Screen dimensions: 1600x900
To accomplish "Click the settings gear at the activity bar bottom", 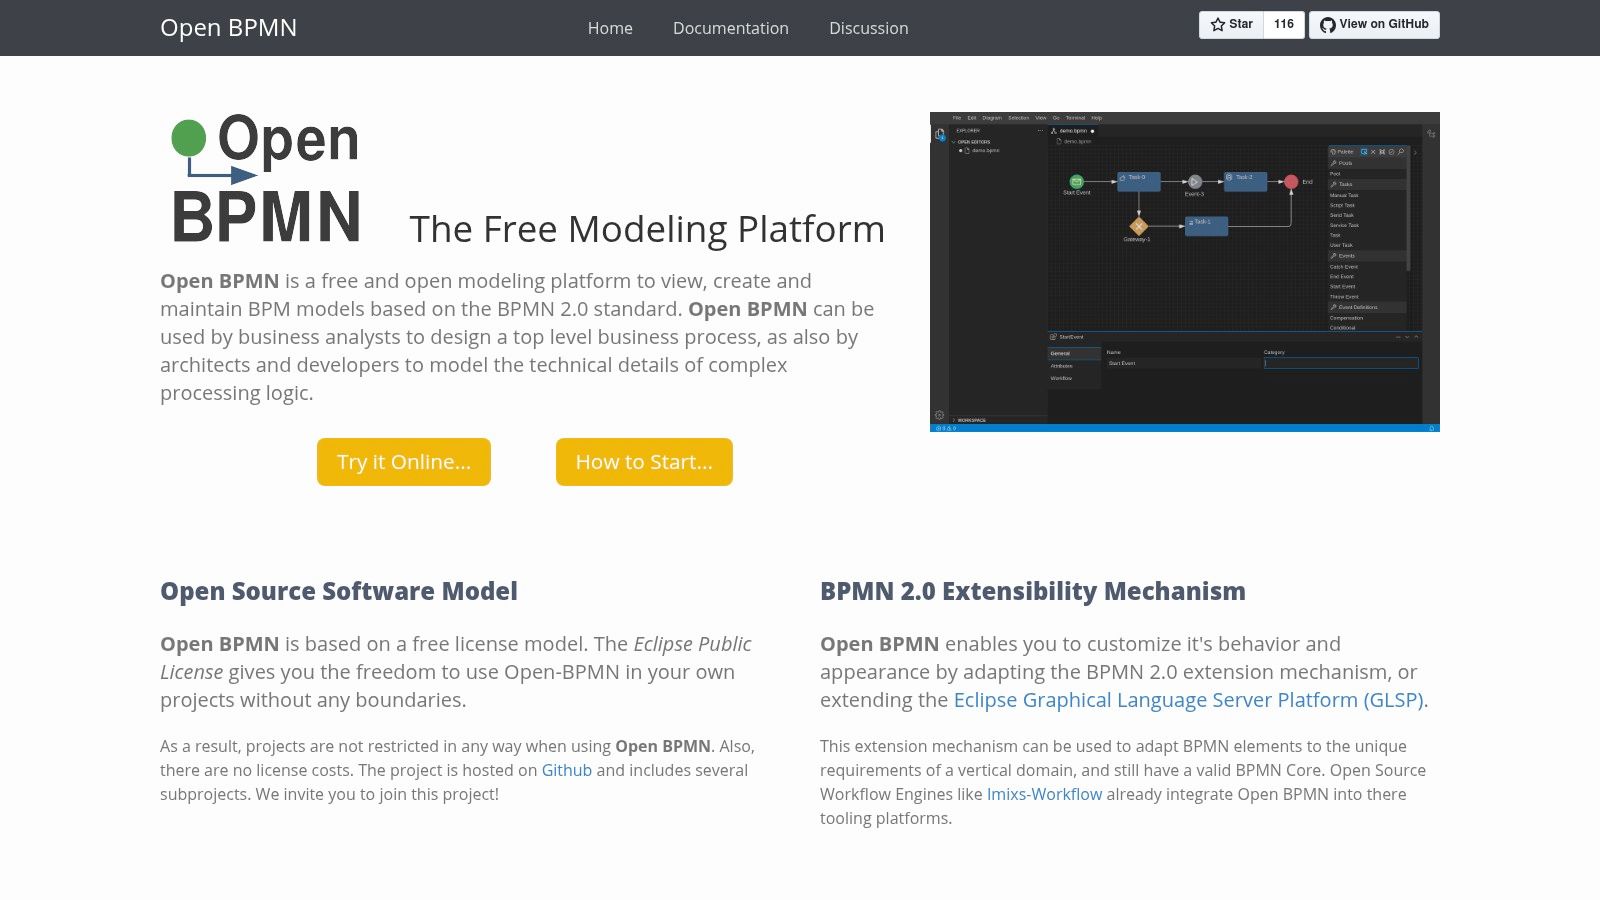I will (938, 411).
